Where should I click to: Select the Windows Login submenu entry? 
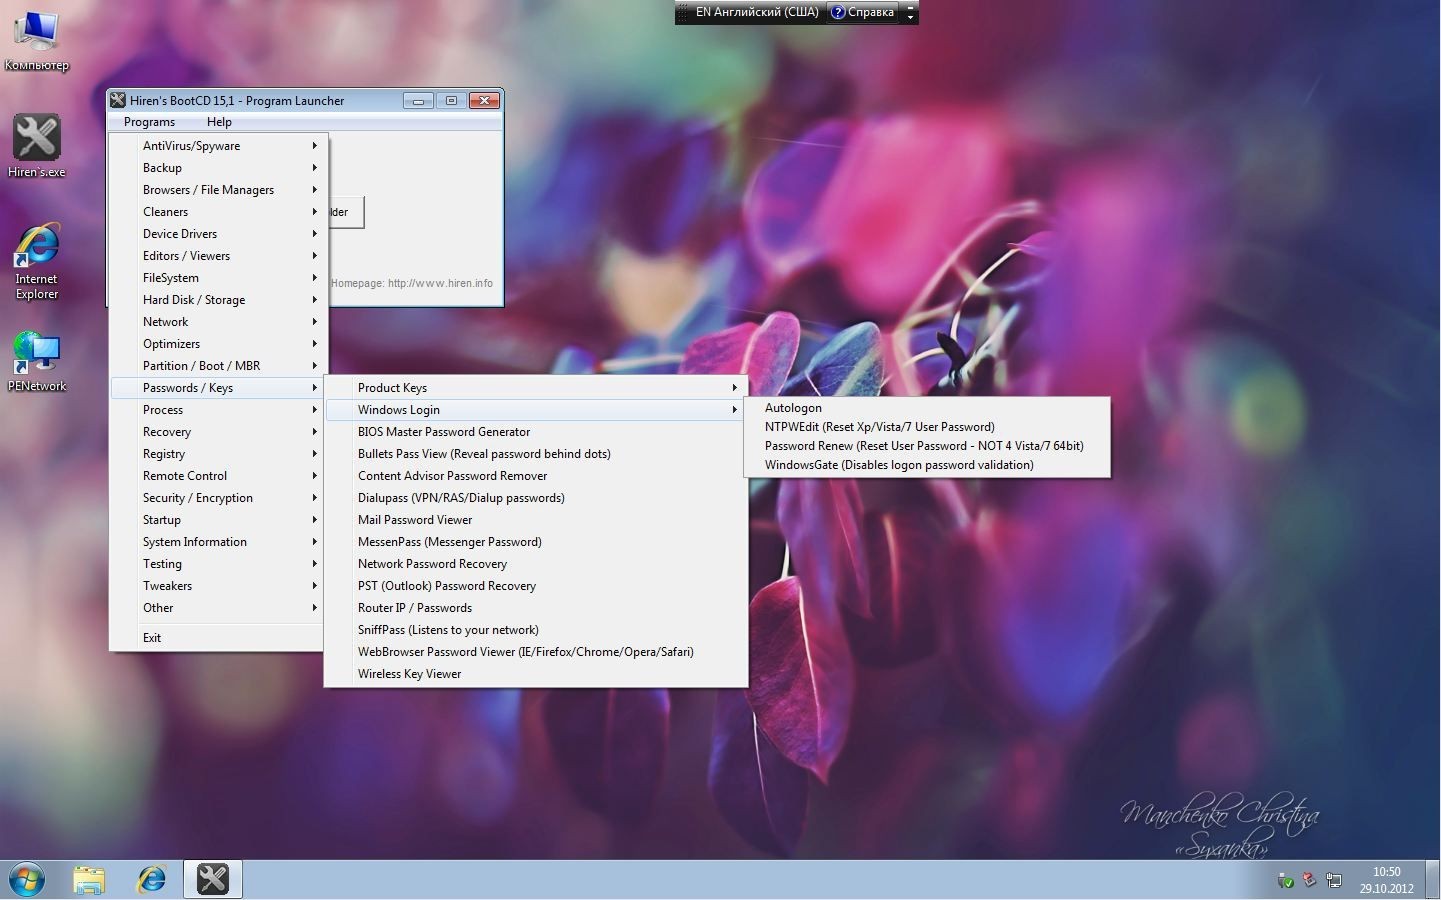pyautogui.click(x=536, y=410)
